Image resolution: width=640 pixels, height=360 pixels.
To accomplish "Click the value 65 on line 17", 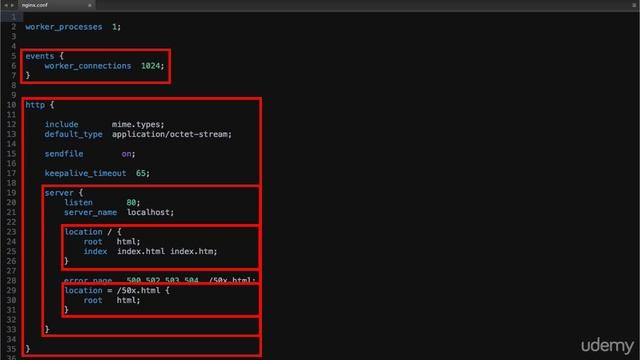I will click(141, 173).
